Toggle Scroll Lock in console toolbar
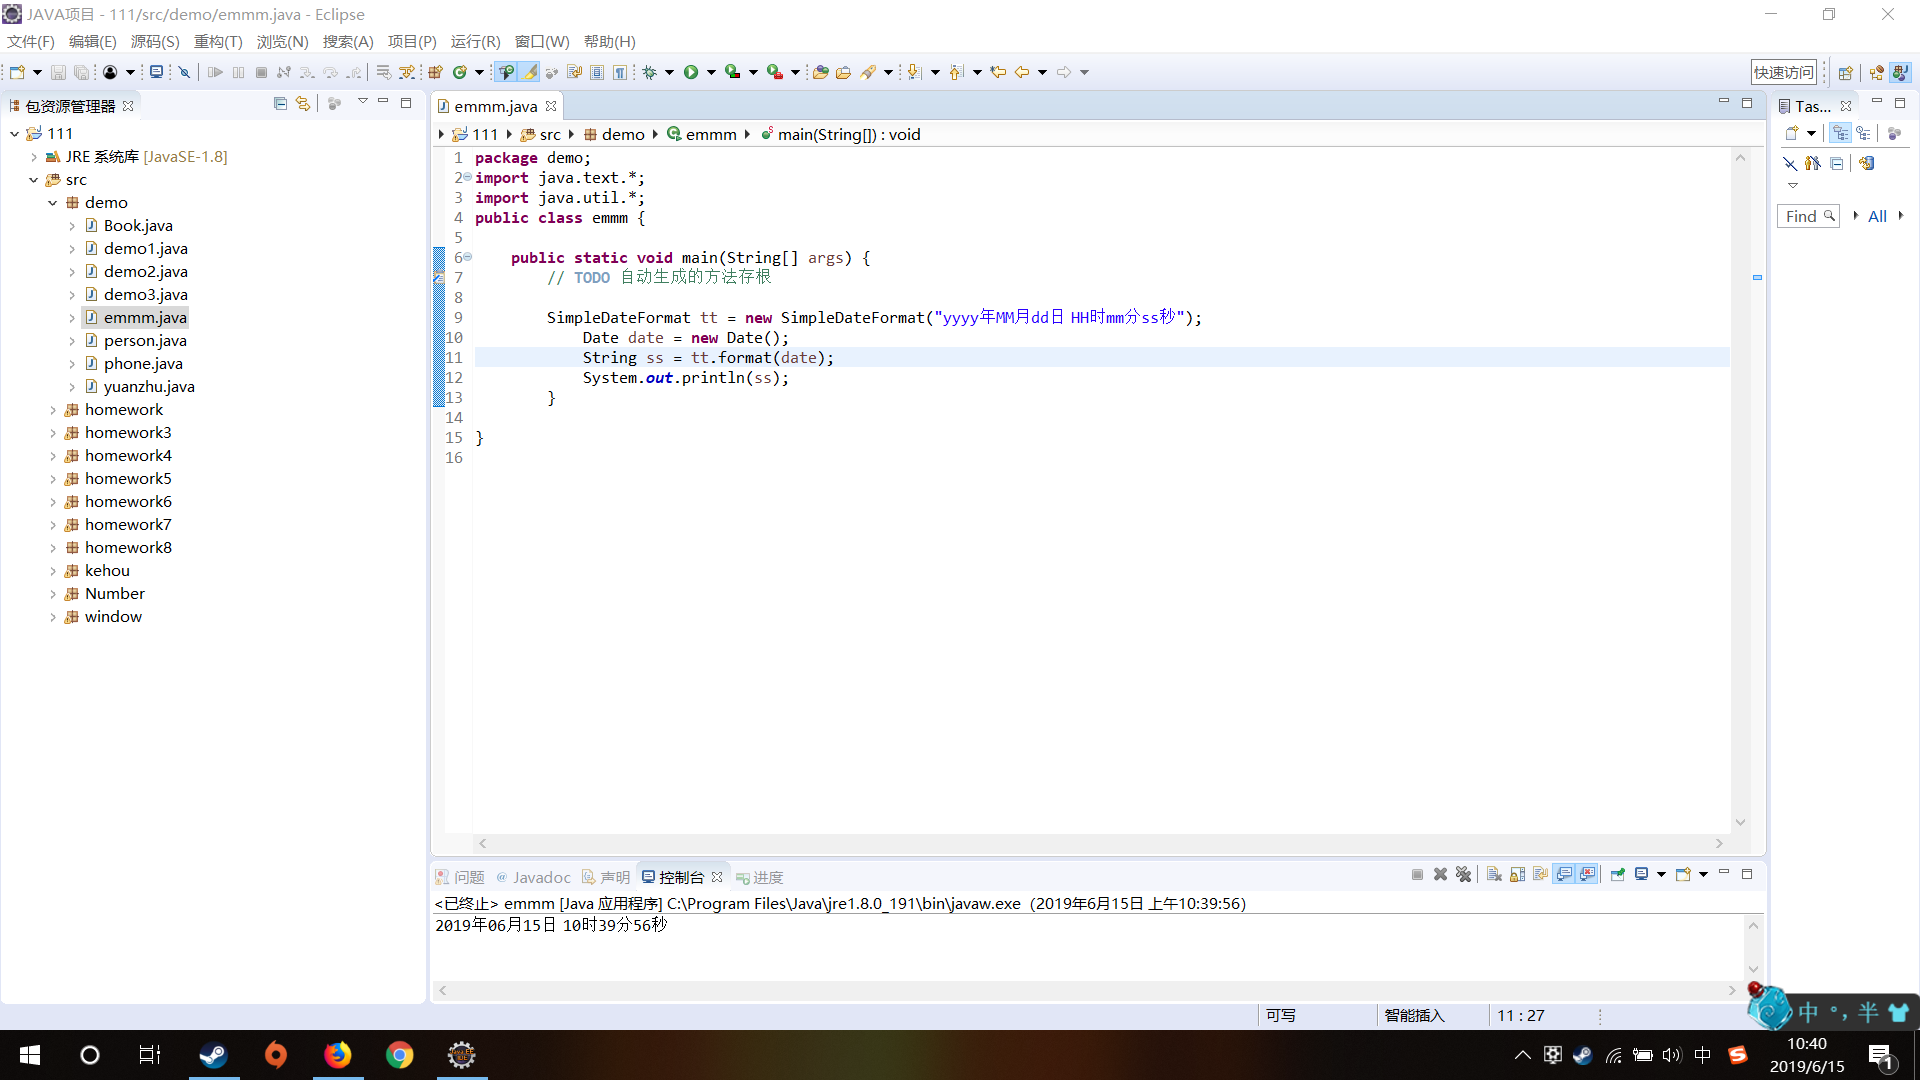The width and height of the screenshot is (1920, 1080). pyautogui.click(x=1517, y=875)
